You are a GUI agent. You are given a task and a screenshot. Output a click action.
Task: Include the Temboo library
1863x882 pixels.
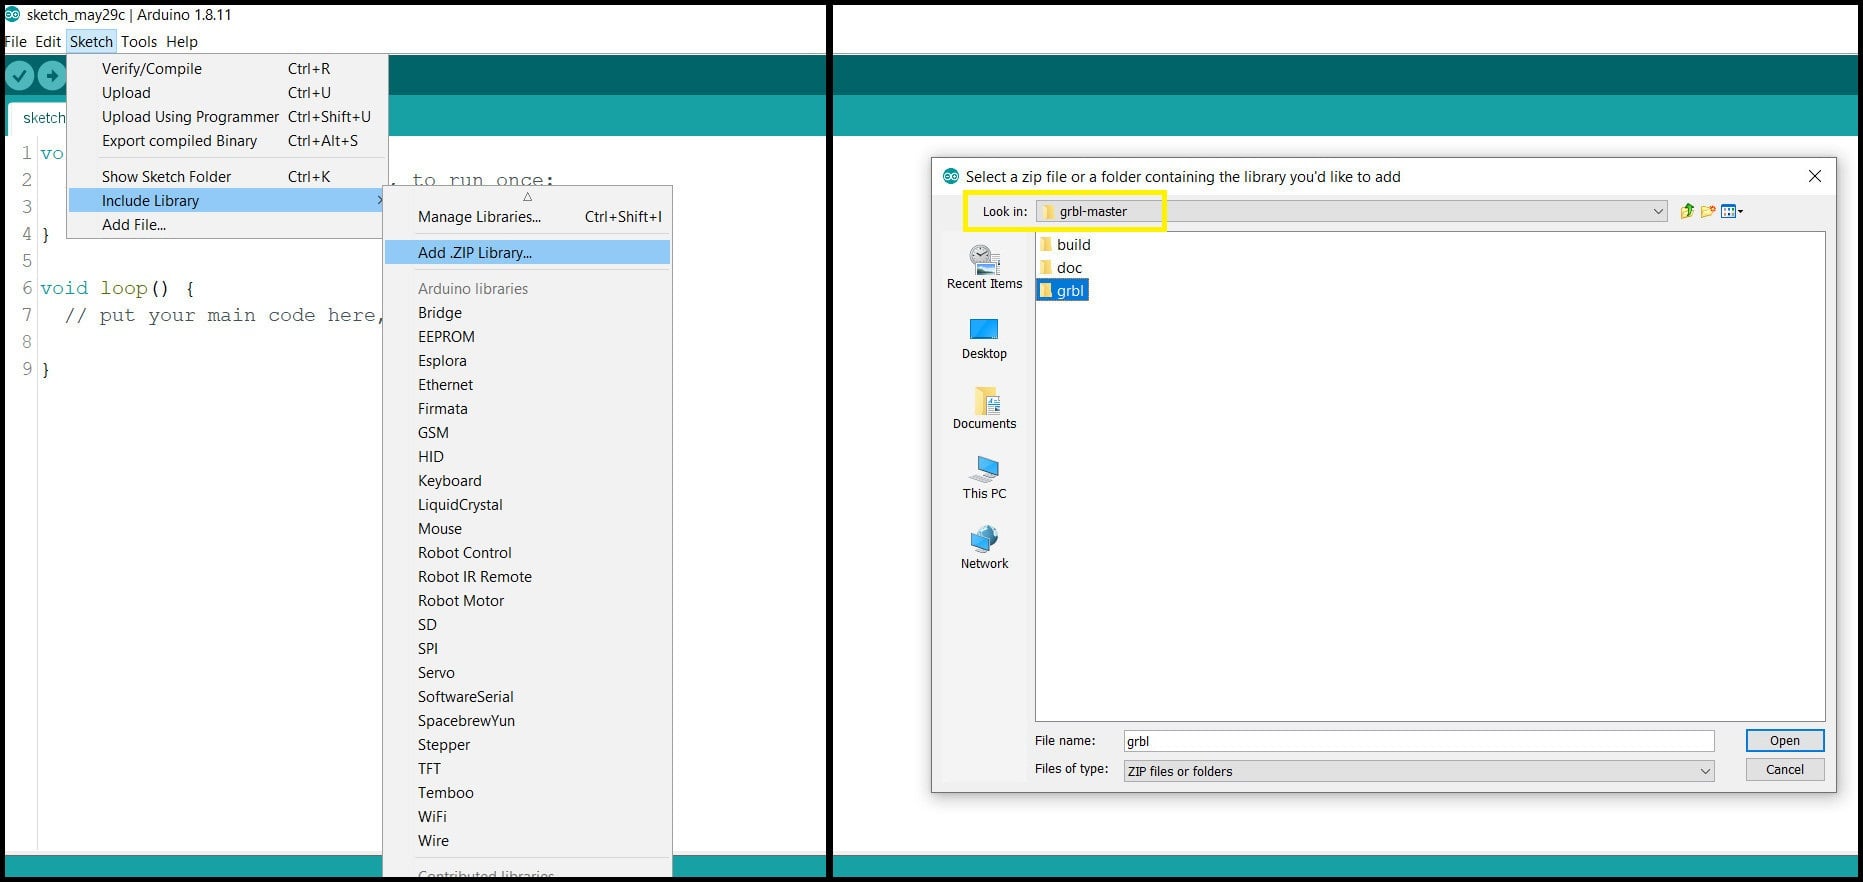[527, 792]
